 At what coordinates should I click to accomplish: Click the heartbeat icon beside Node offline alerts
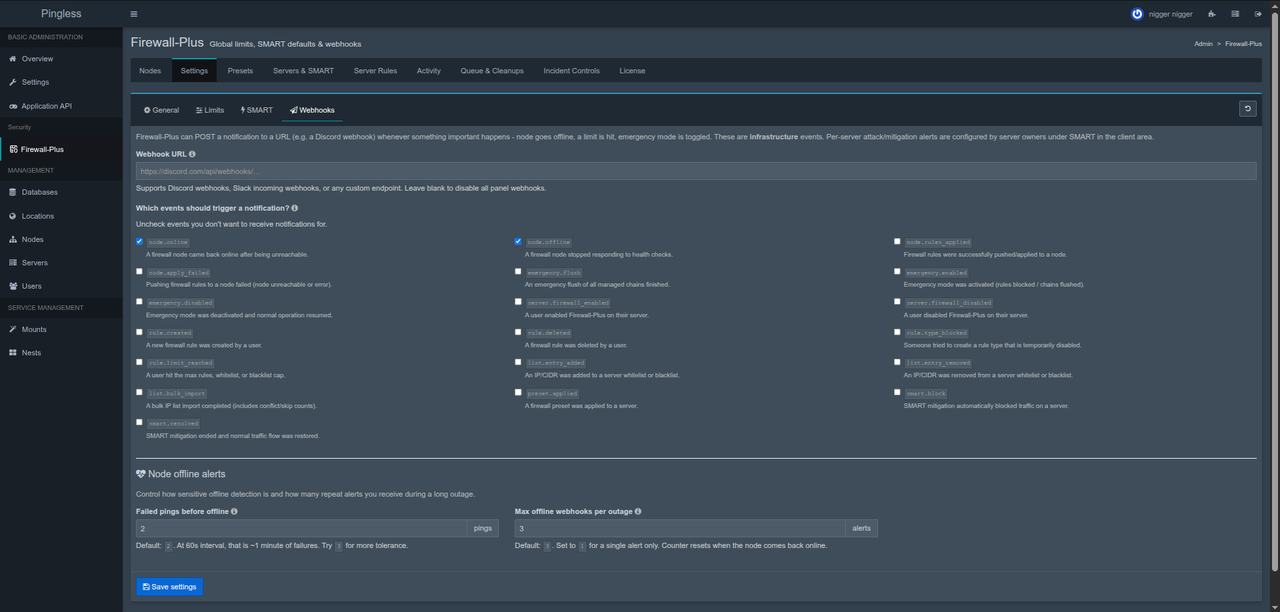click(x=141, y=474)
